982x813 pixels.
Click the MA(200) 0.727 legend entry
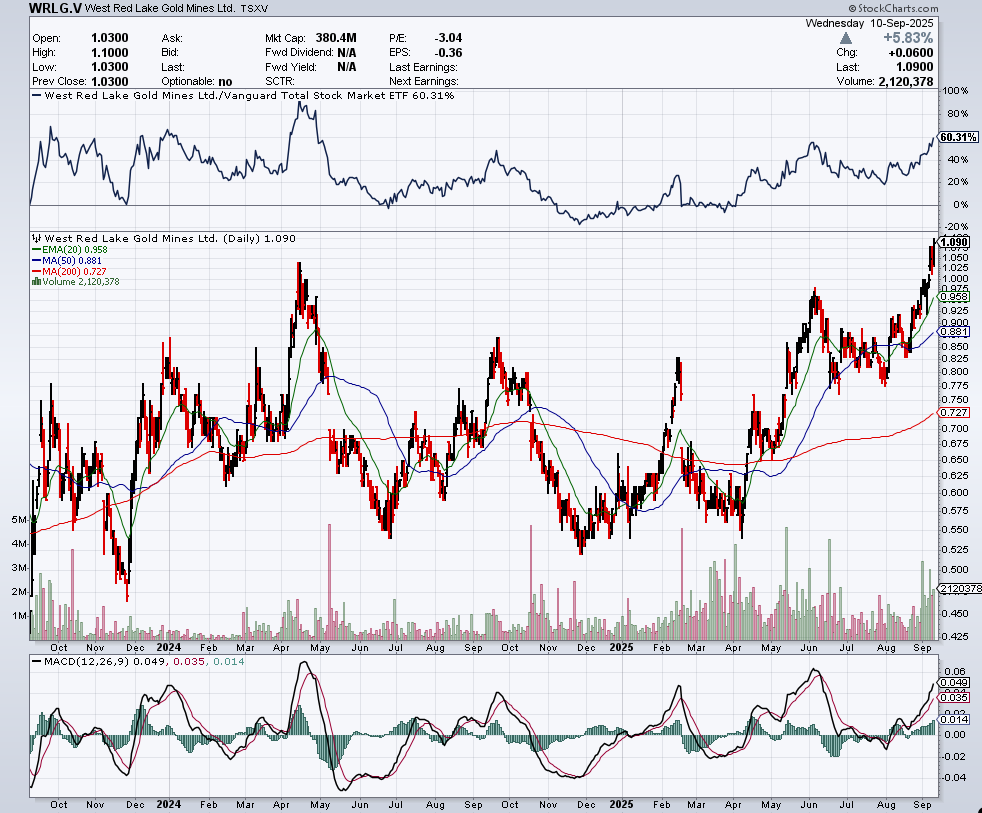click(x=69, y=272)
